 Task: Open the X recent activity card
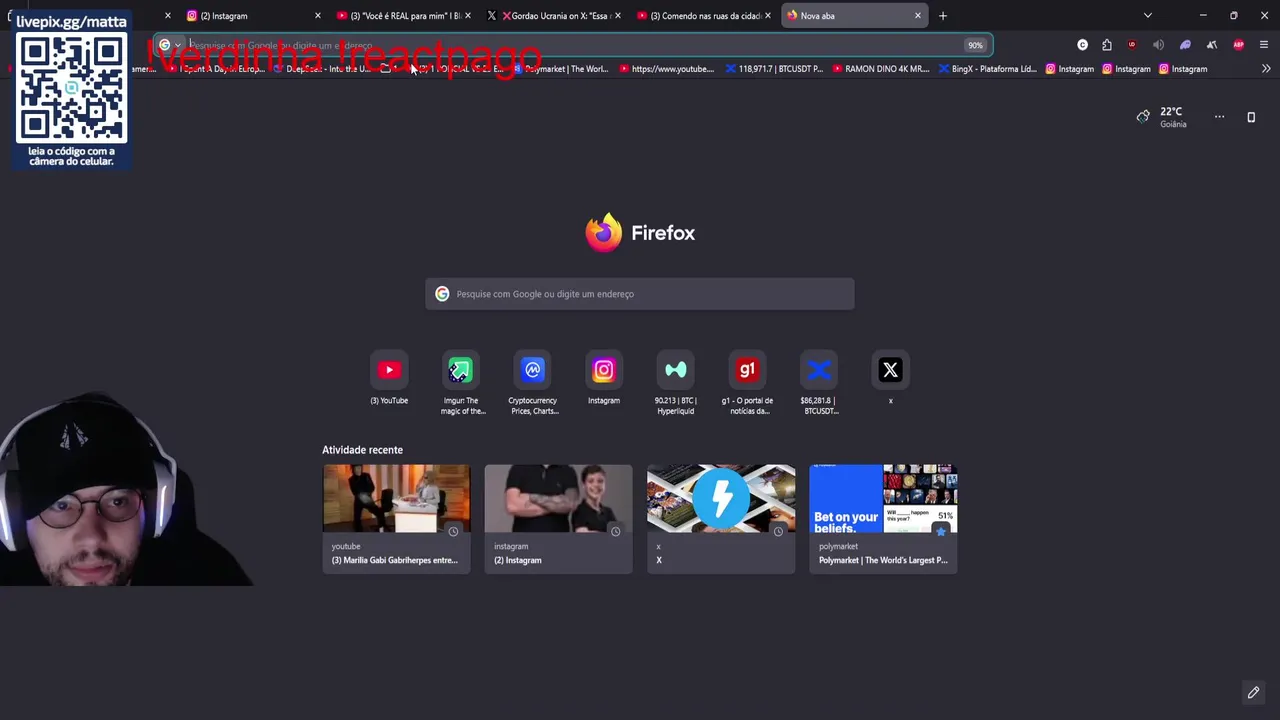(721, 518)
